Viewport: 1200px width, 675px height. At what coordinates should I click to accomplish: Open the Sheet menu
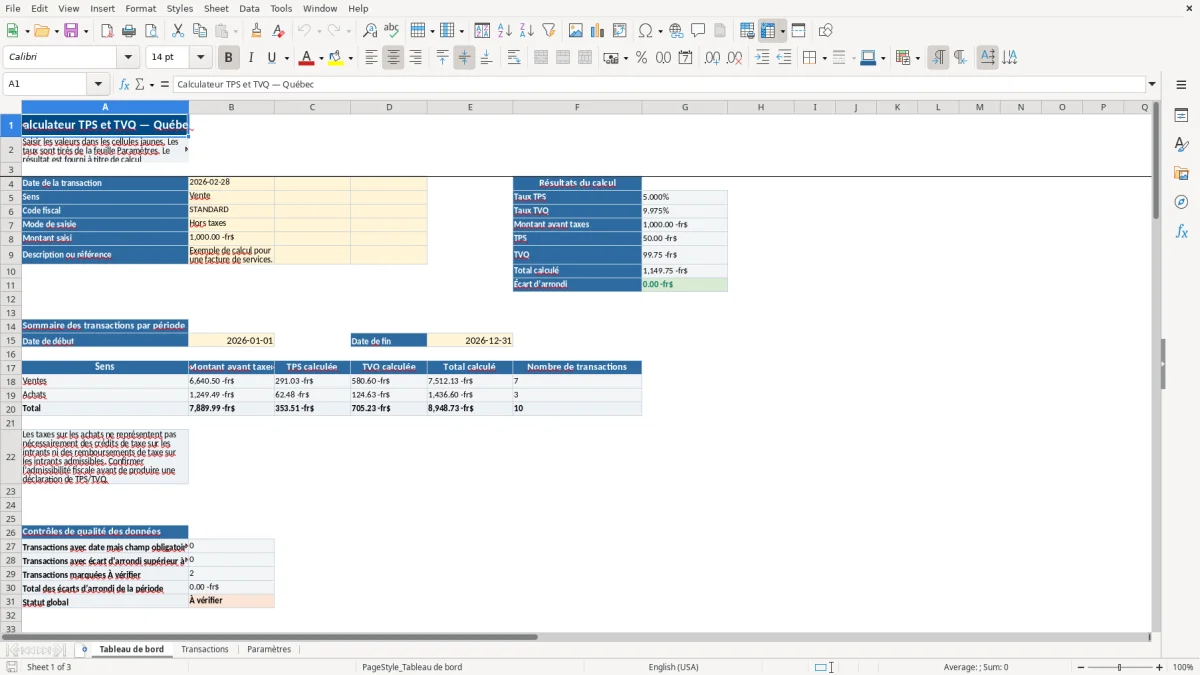click(x=216, y=8)
